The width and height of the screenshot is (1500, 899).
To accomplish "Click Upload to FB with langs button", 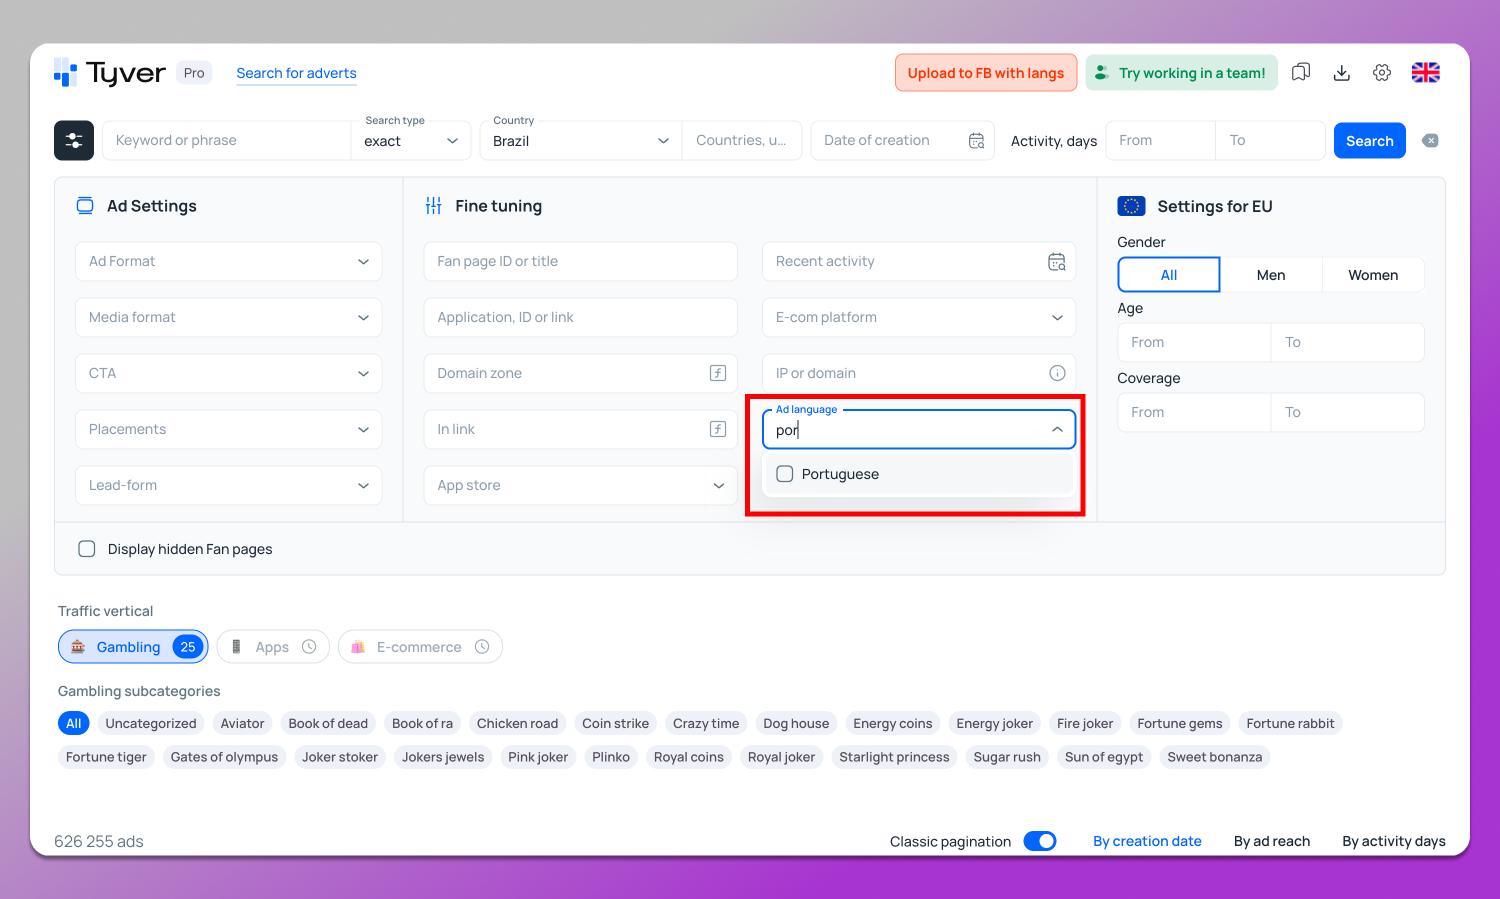I will click(985, 73).
